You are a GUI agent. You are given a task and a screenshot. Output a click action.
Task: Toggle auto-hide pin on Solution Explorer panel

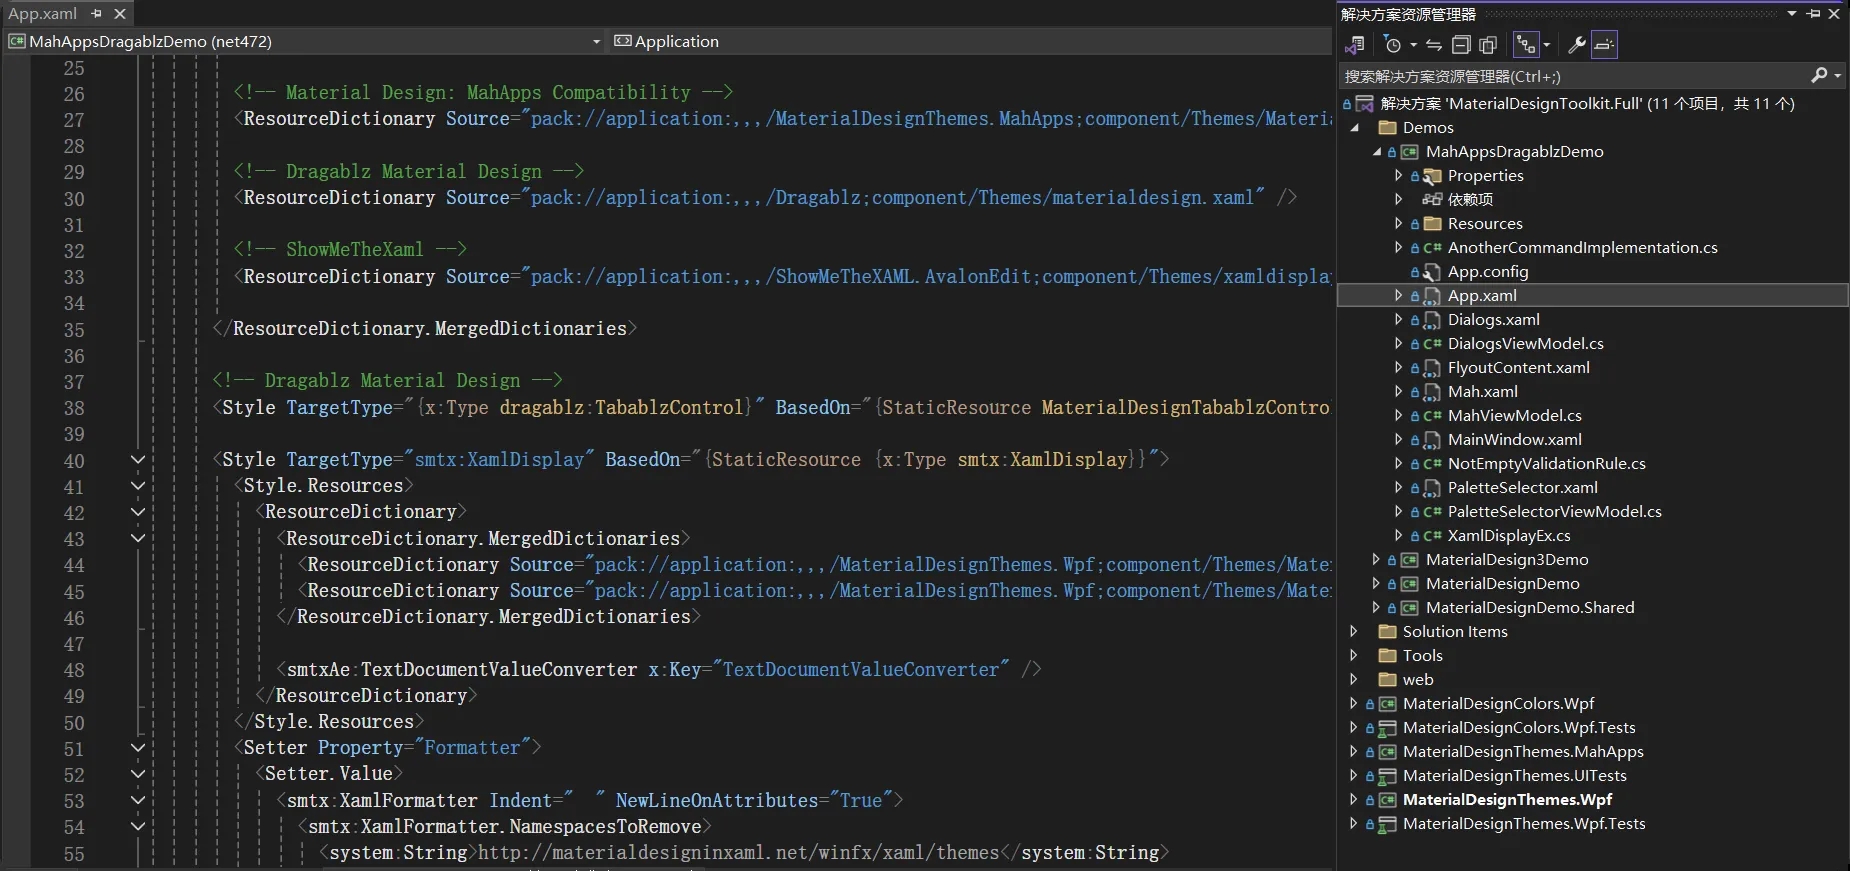[1814, 14]
